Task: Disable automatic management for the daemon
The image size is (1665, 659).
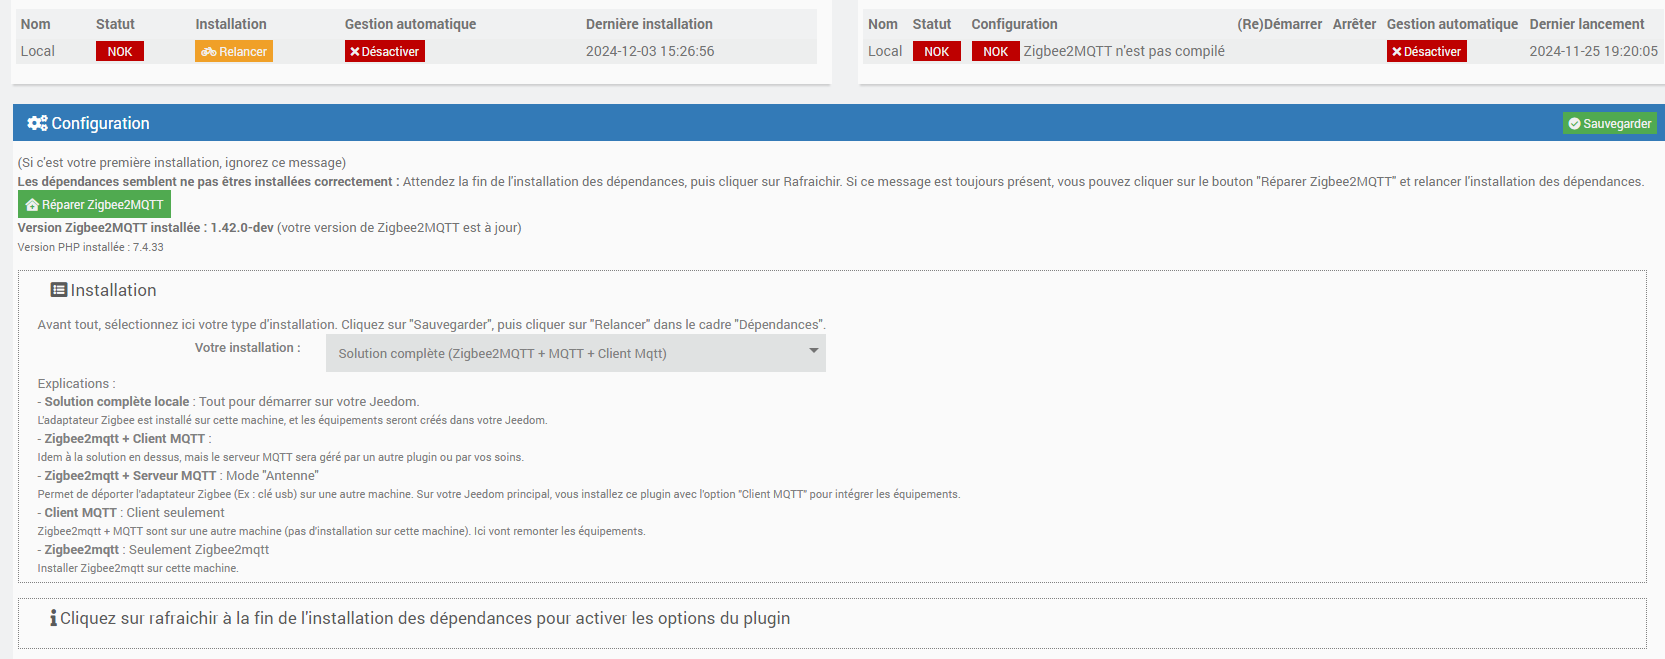Action: [1426, 51]
